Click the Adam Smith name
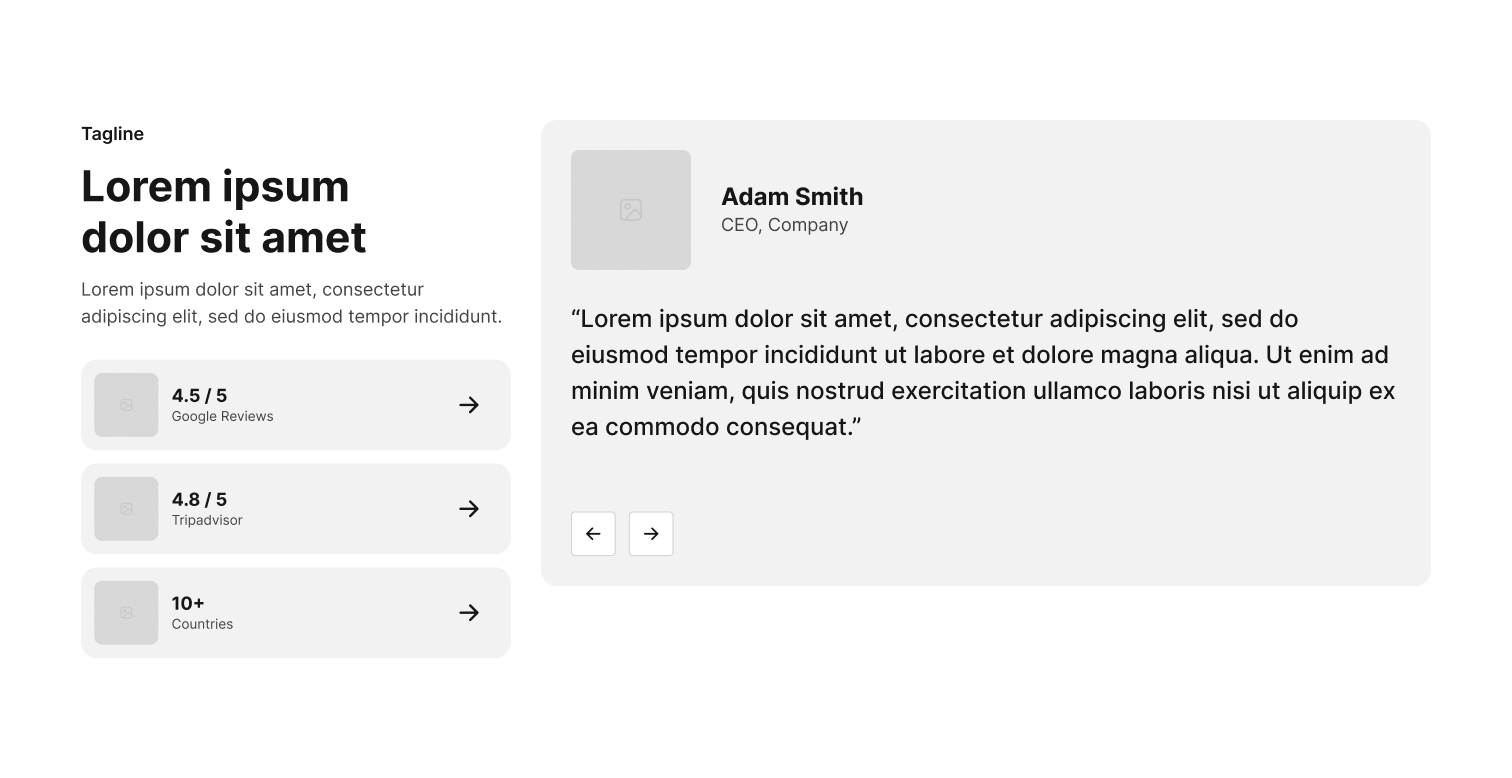1512x778 pixels. point(792,197)
